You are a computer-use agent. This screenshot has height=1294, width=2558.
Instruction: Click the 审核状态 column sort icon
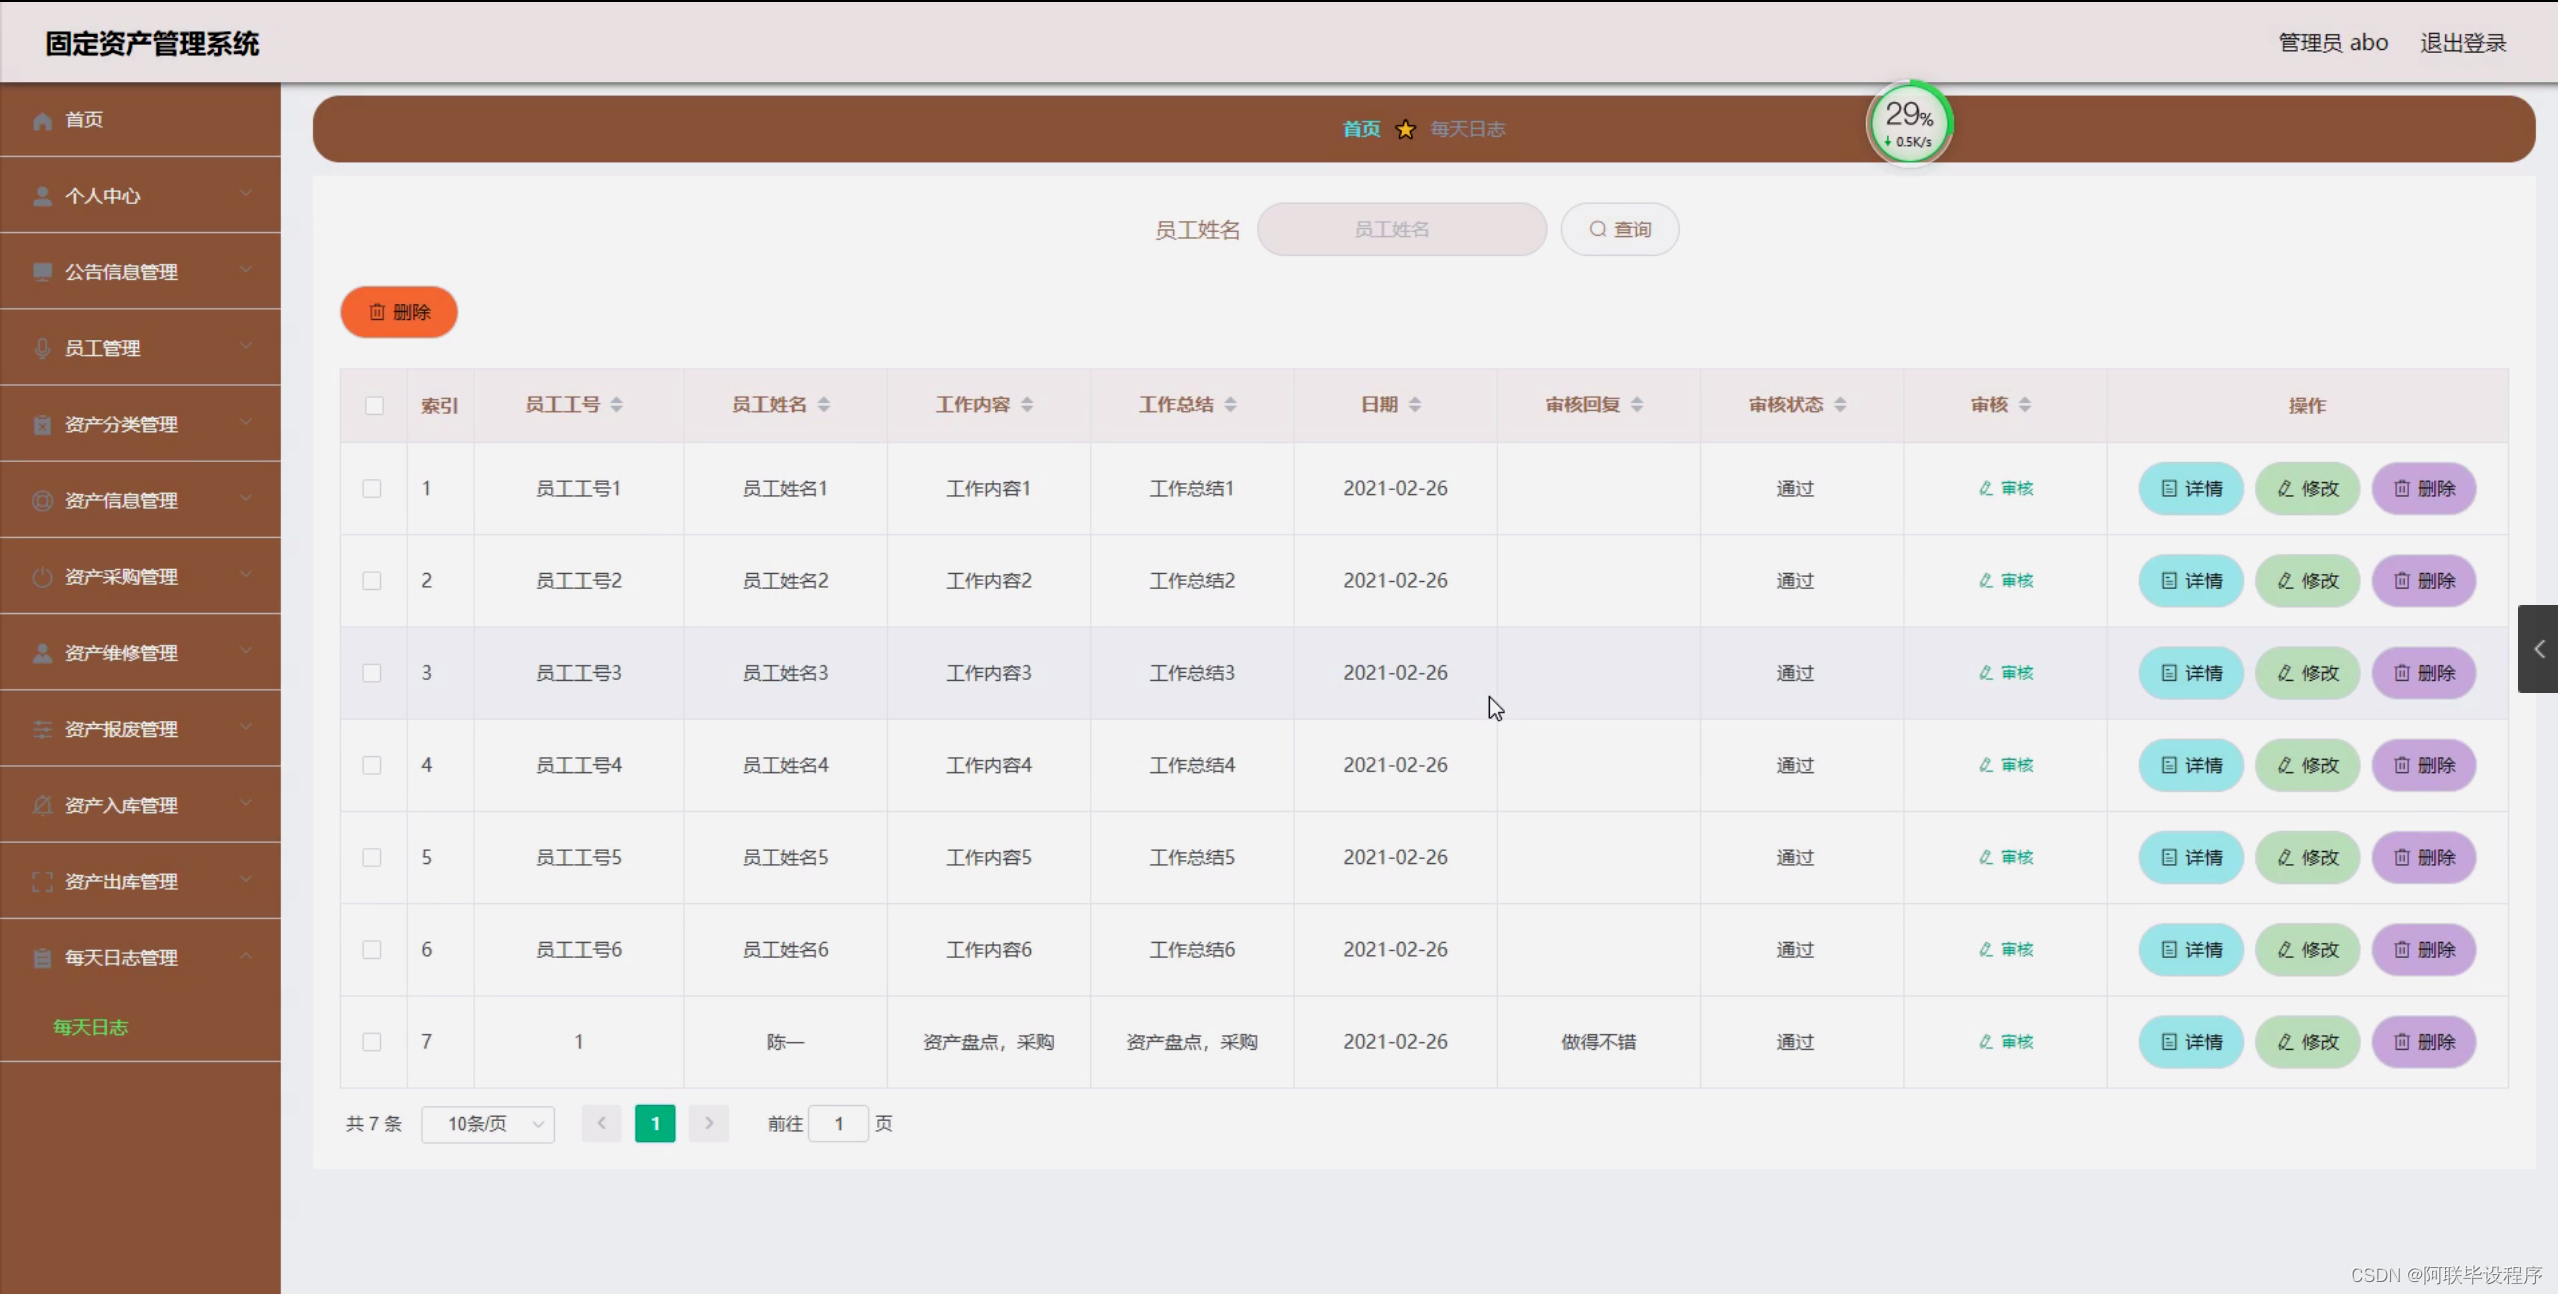(1840, 404)
